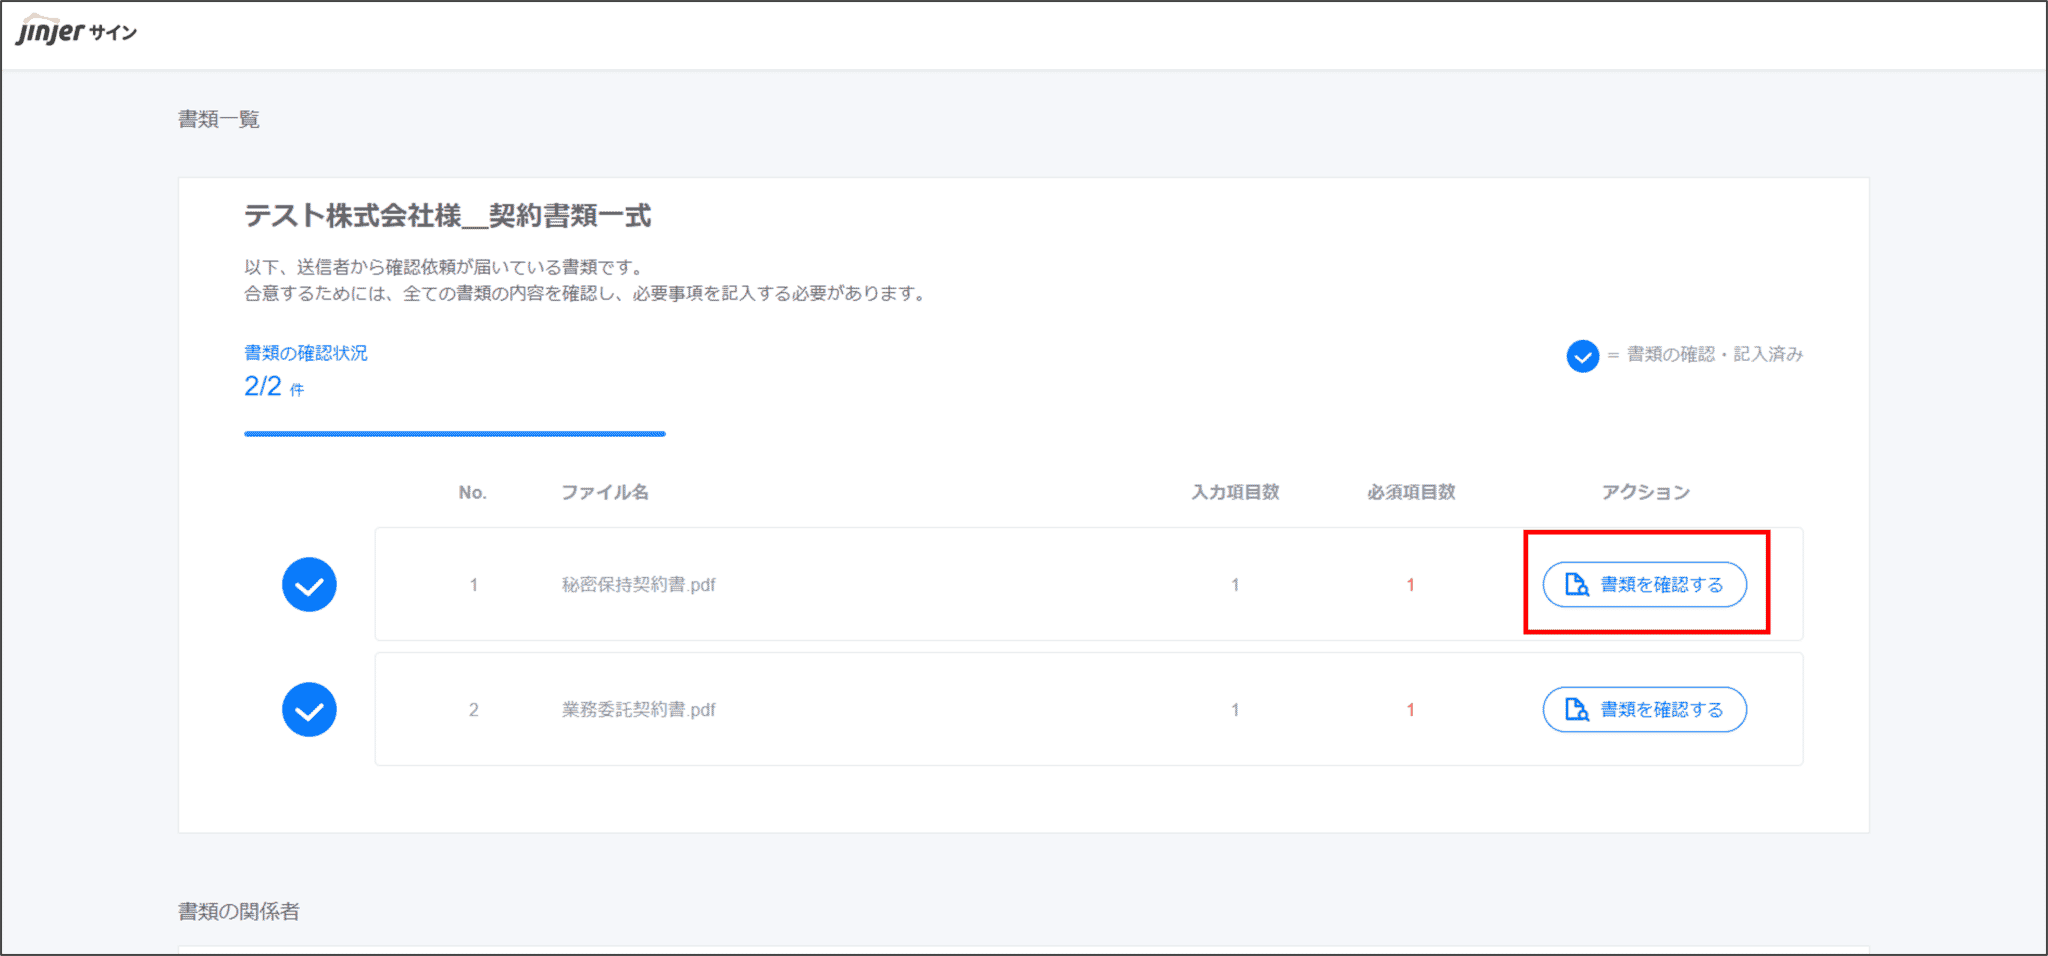Click the テスト株式会社様__契約書類一式 title
The width and height of the screenshot is (2048, 956).
click(447, 216)
